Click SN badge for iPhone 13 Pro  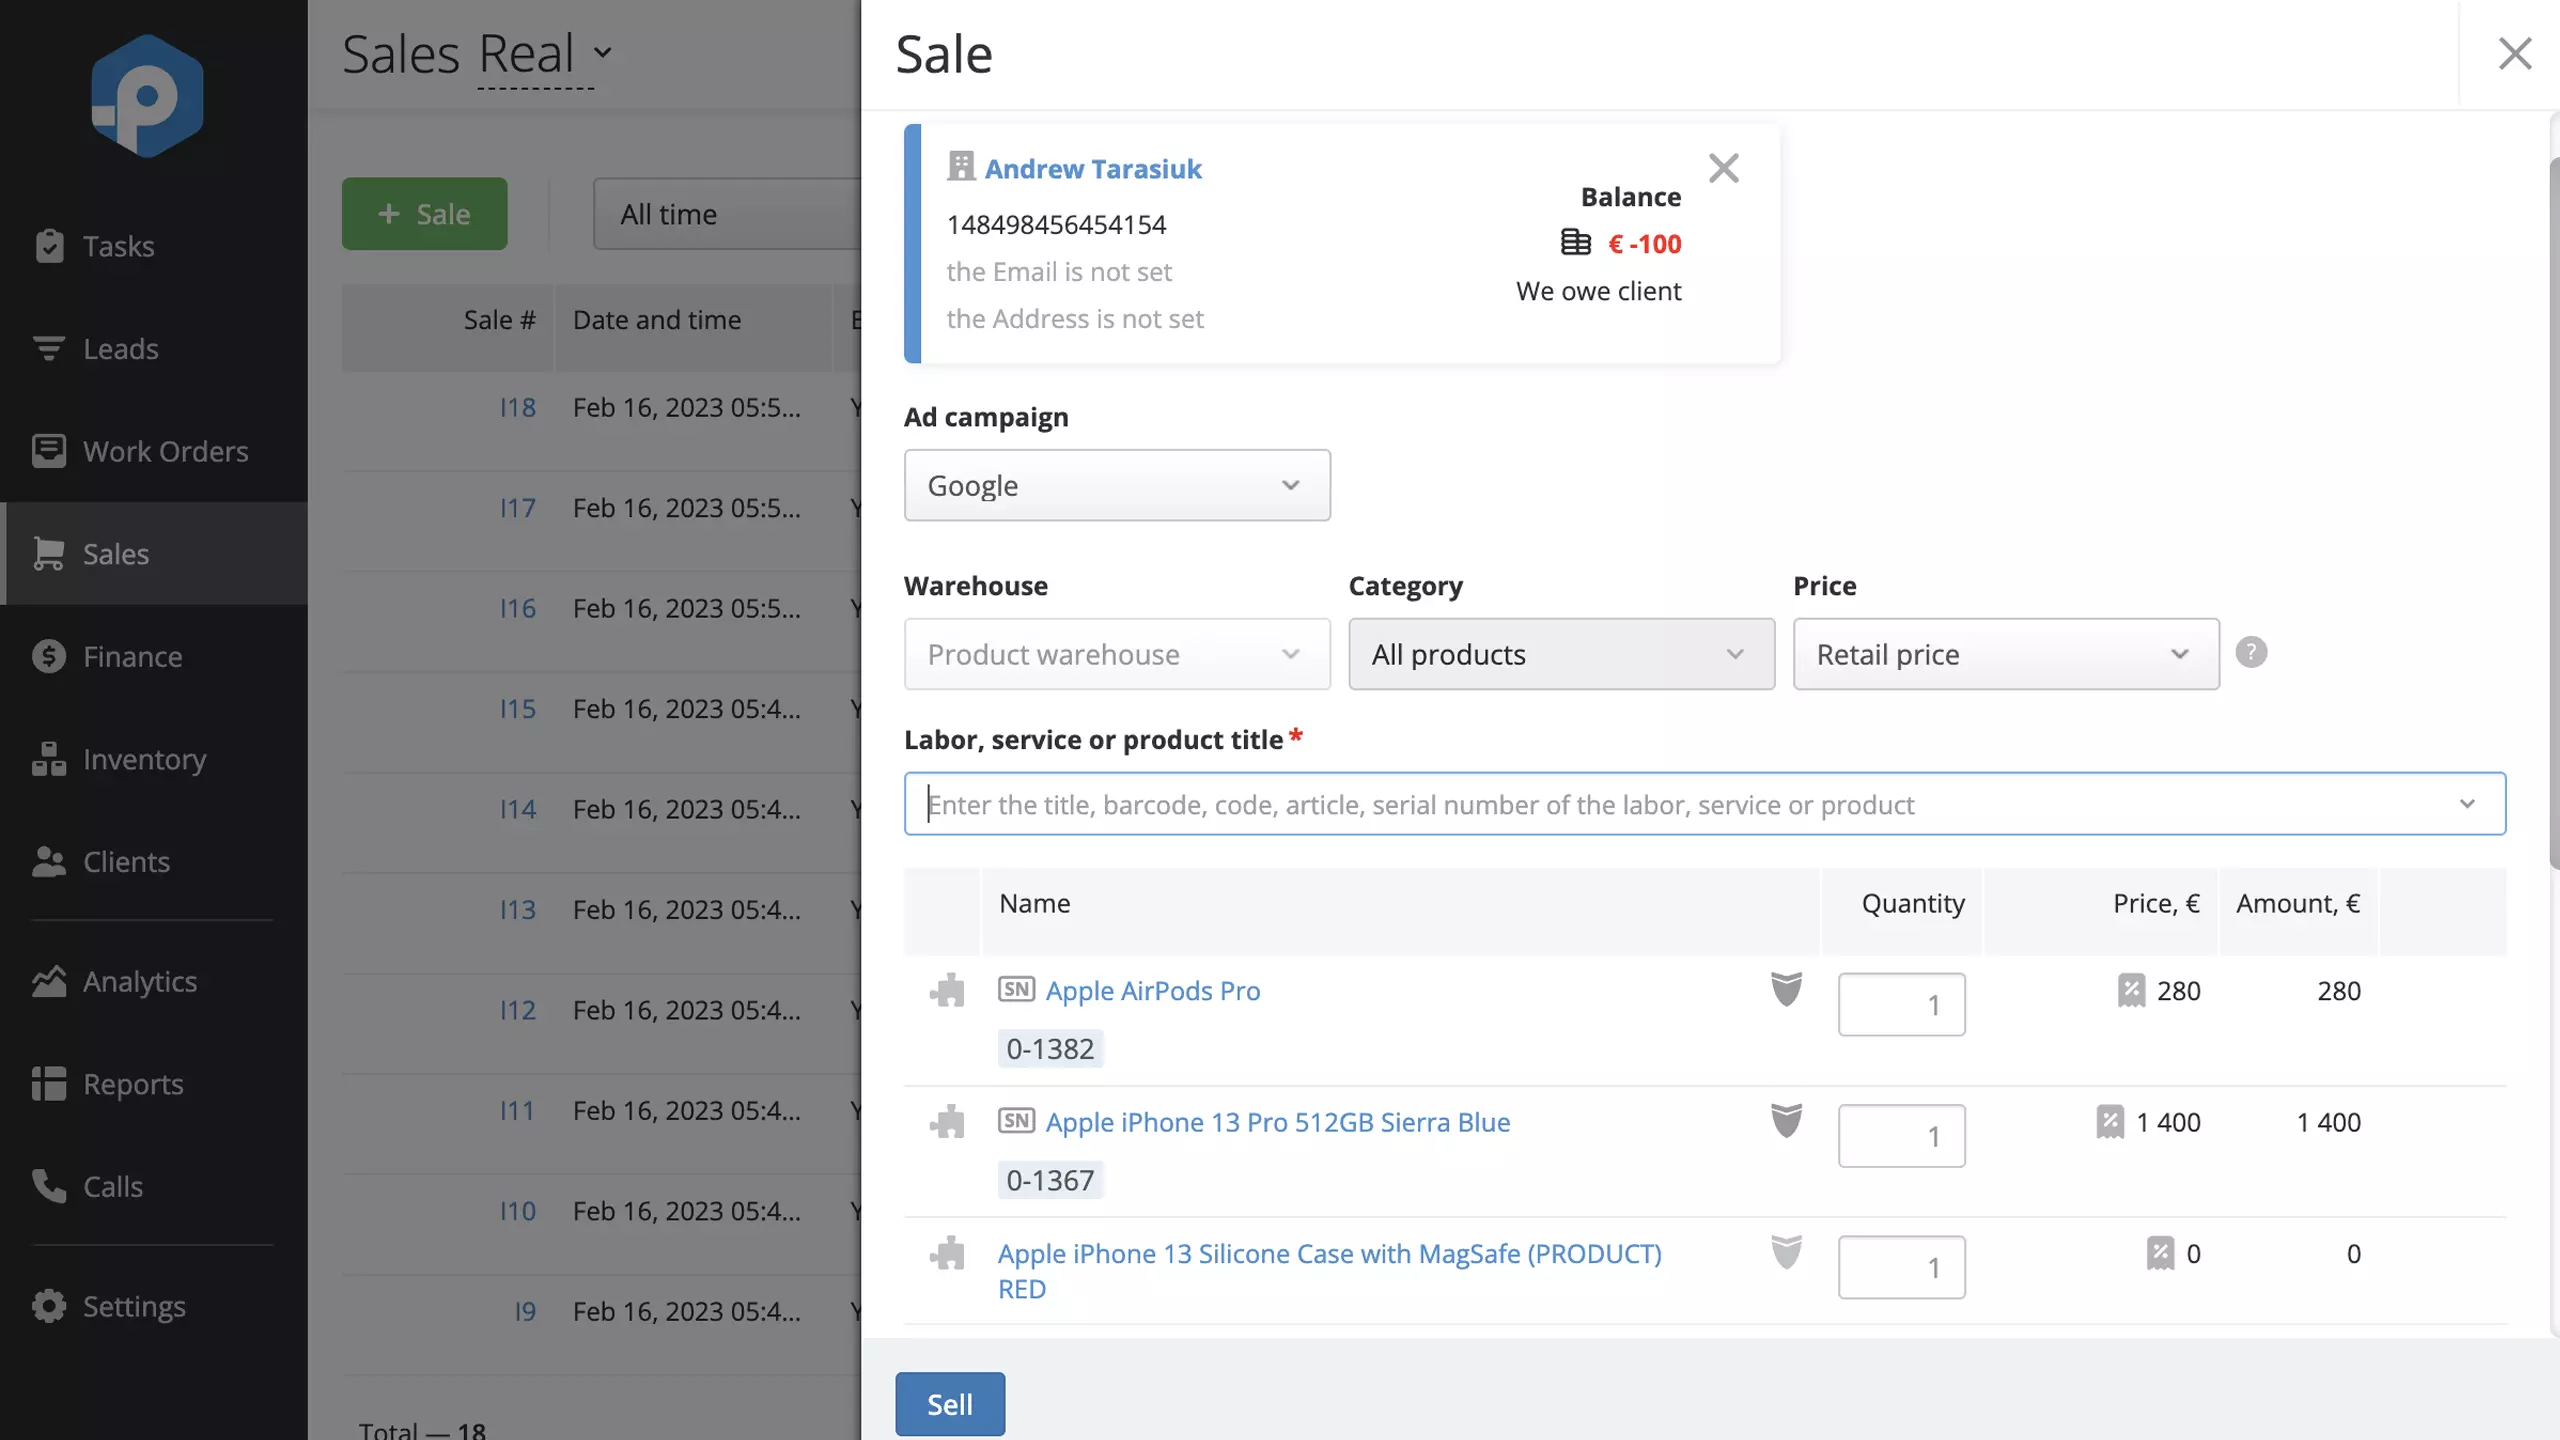(x=1016, y=1121)
